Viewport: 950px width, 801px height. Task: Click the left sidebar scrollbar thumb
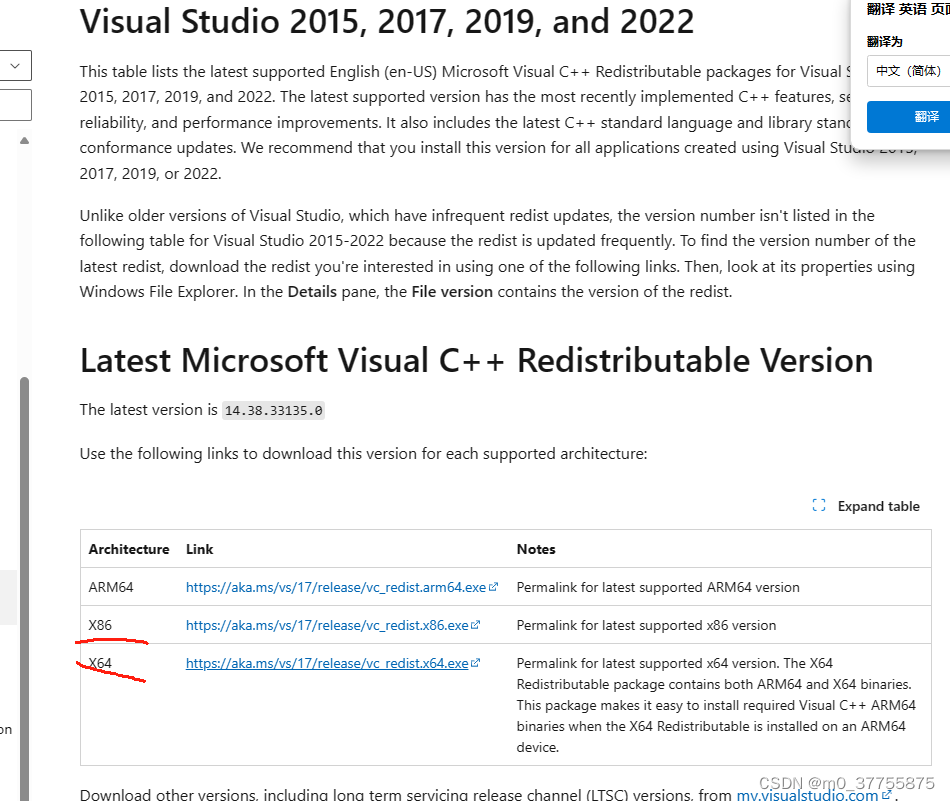pos(24,588)
